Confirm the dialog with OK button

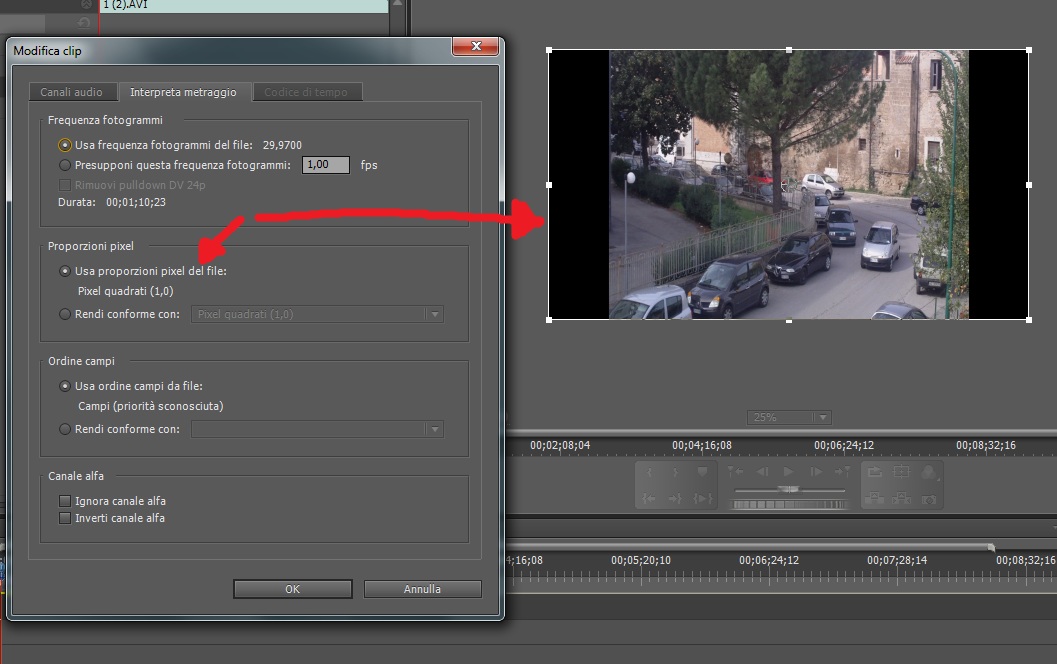click(x=293, y=589)
